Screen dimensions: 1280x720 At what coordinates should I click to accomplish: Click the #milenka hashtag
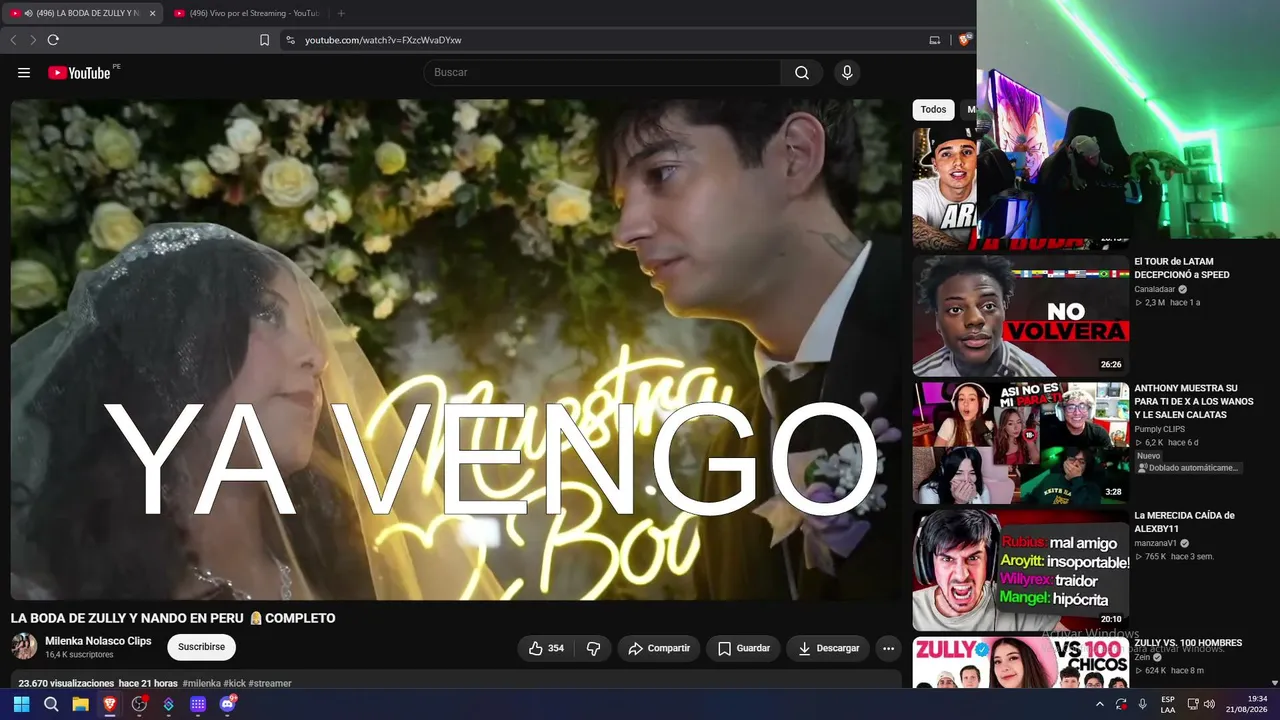201,684
